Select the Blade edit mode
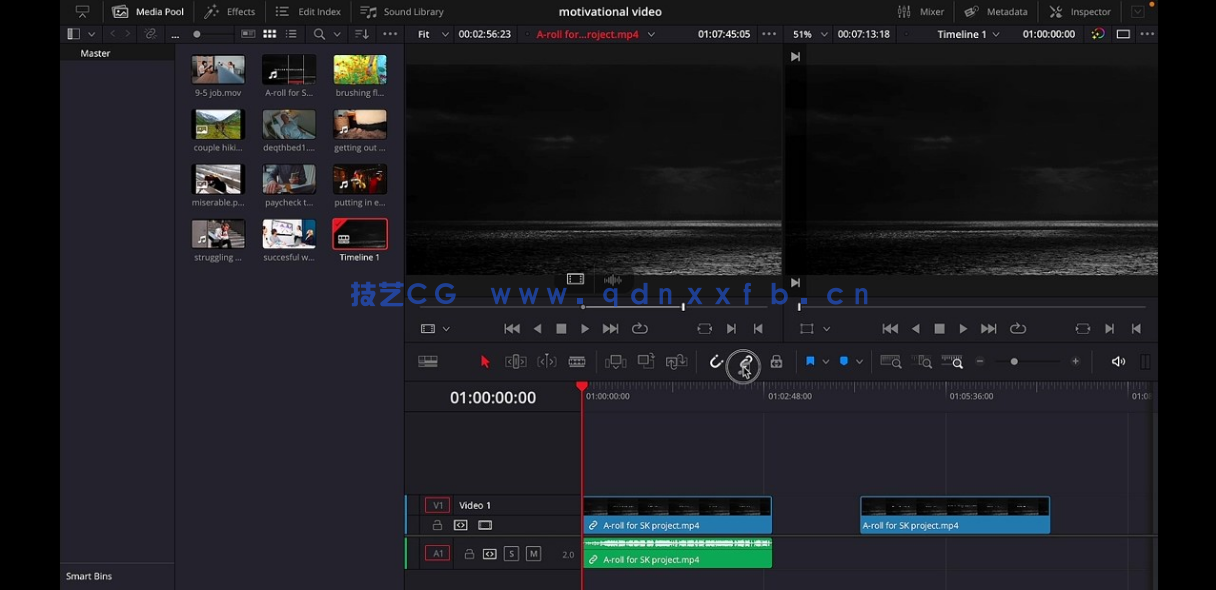This screenshot has width=1216, height=590. pos(576,361)
